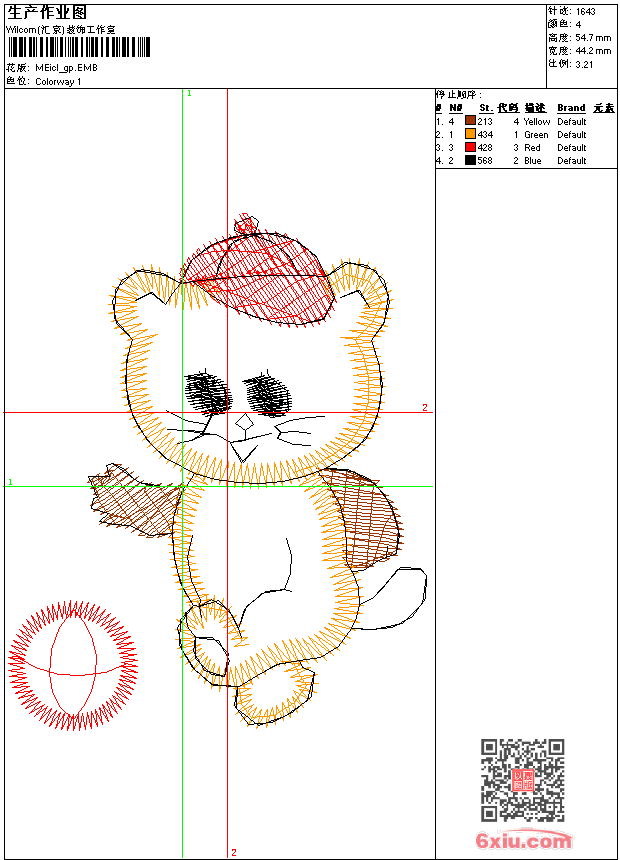Open the 6xiu.com watermark link
Image resolution: width=620 pixels, height=860 pixels.
(523, 841)
